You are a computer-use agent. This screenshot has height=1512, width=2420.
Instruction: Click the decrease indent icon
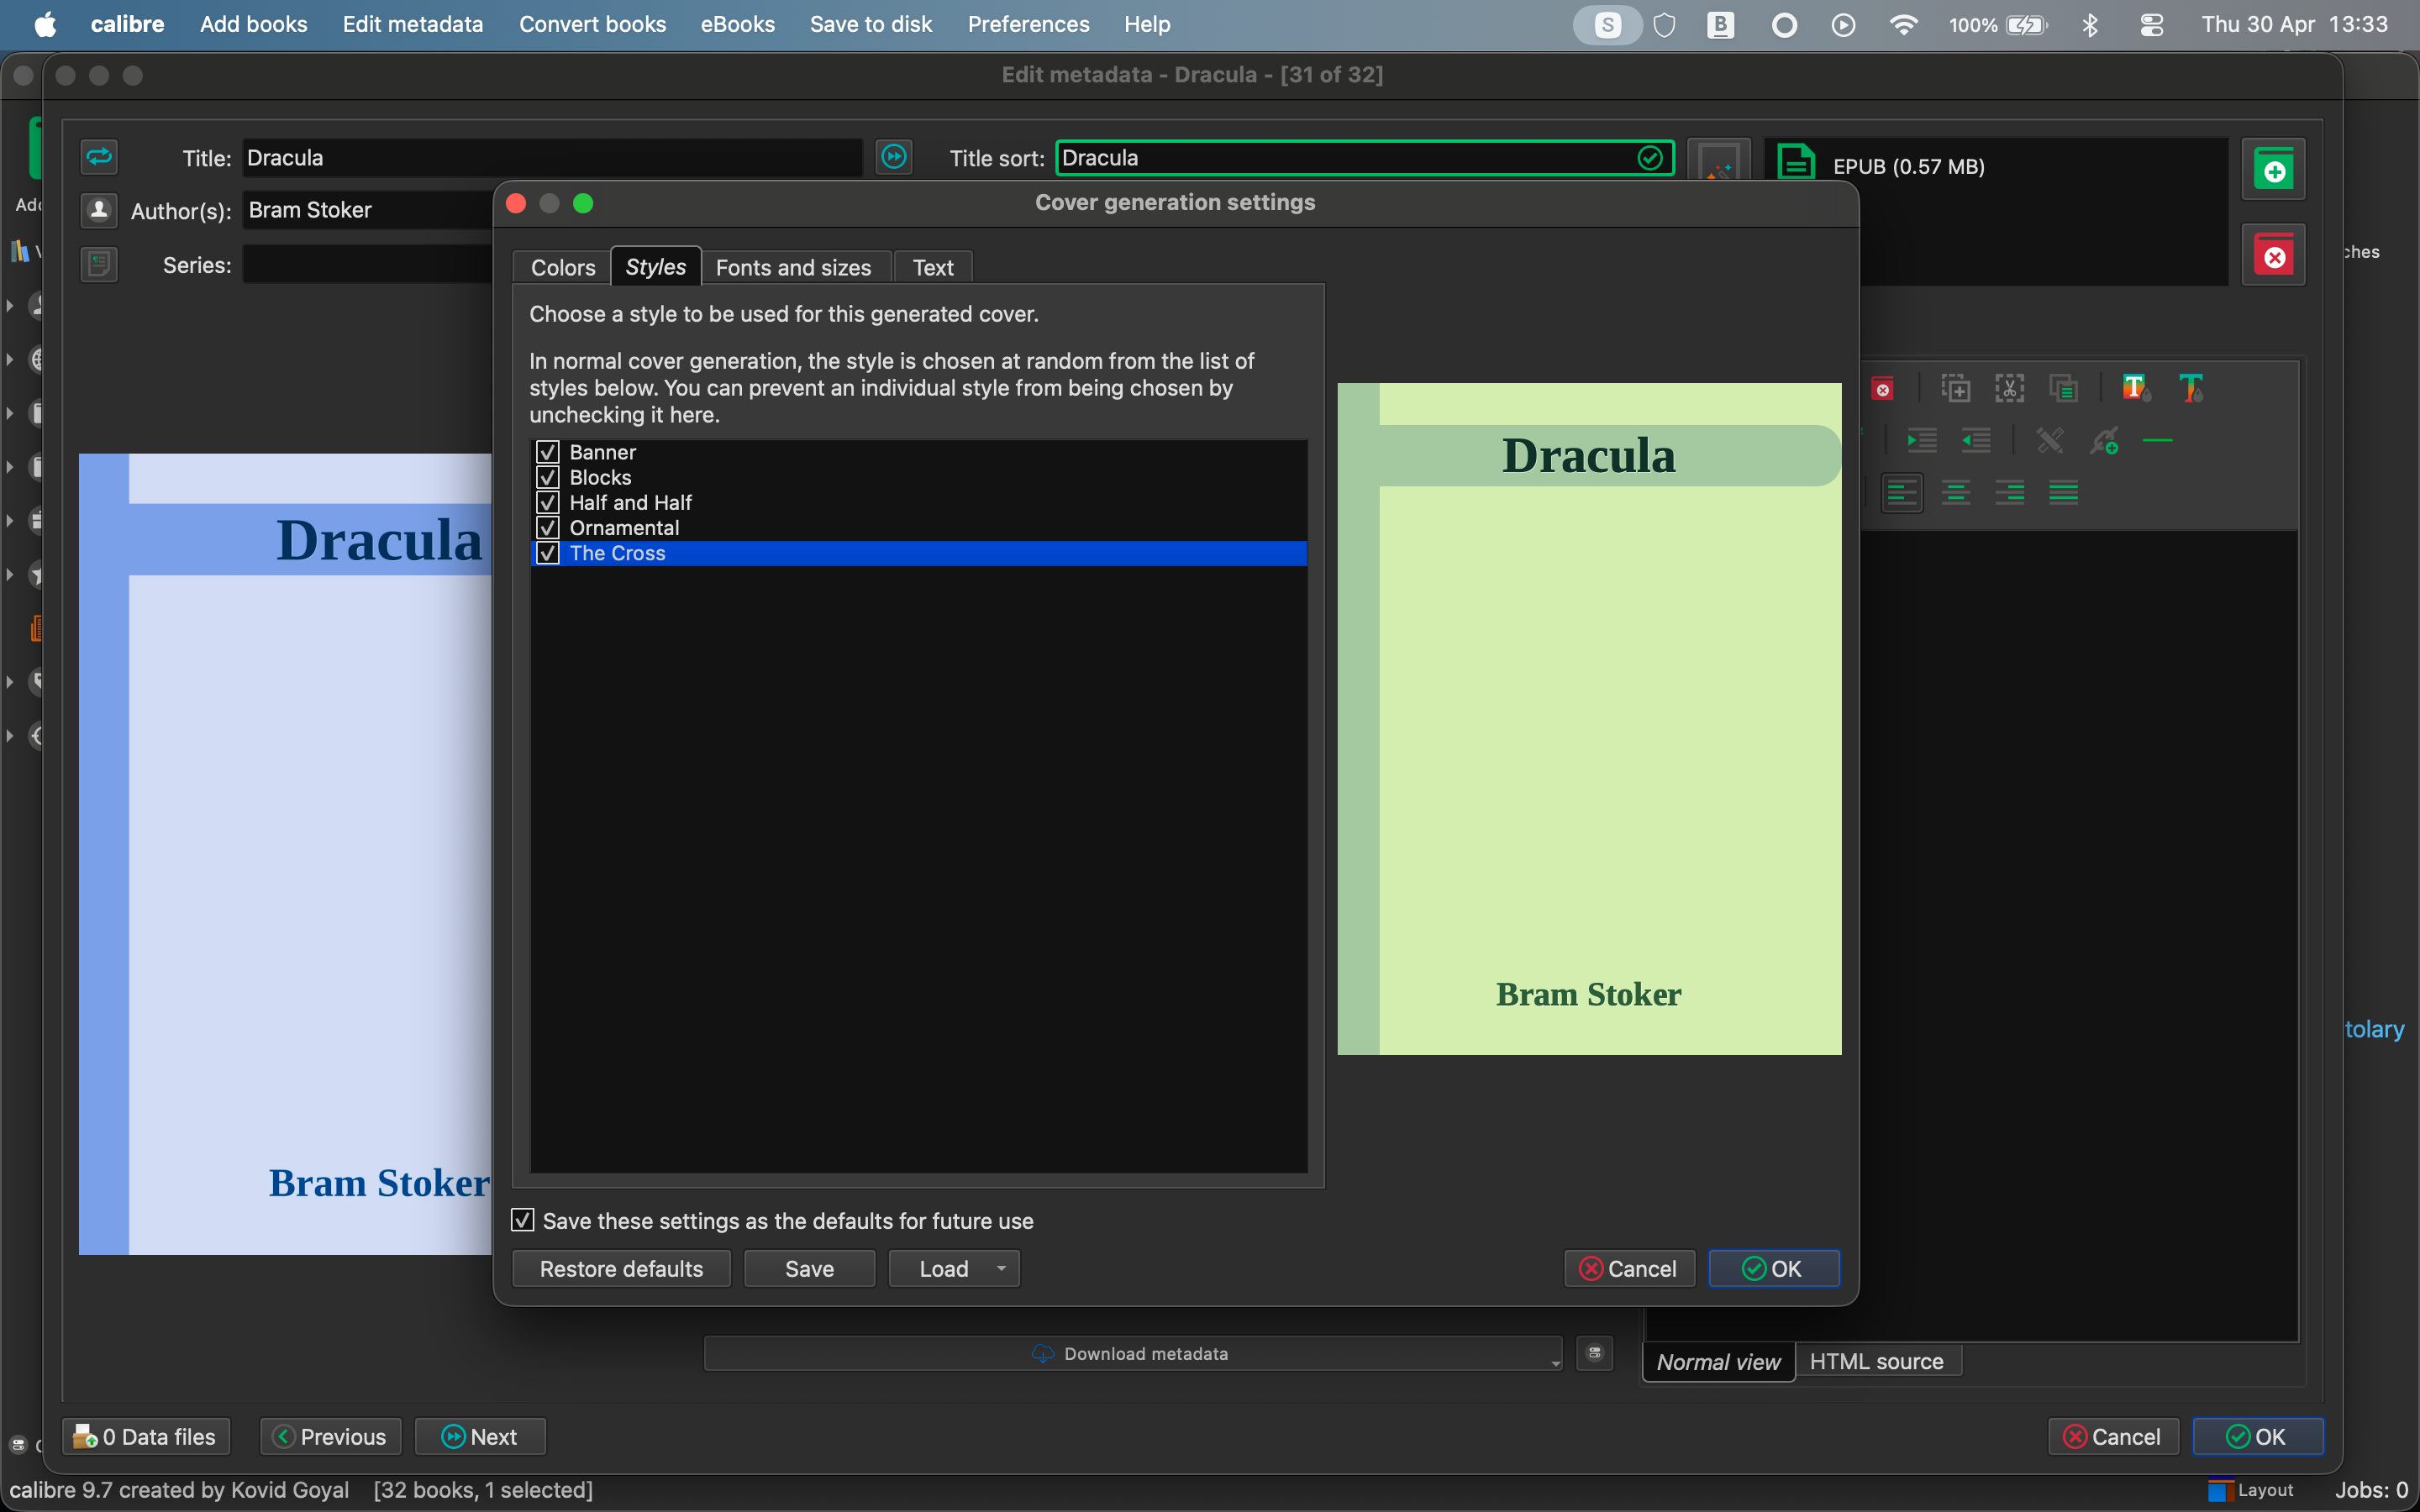coord(1976,440)
